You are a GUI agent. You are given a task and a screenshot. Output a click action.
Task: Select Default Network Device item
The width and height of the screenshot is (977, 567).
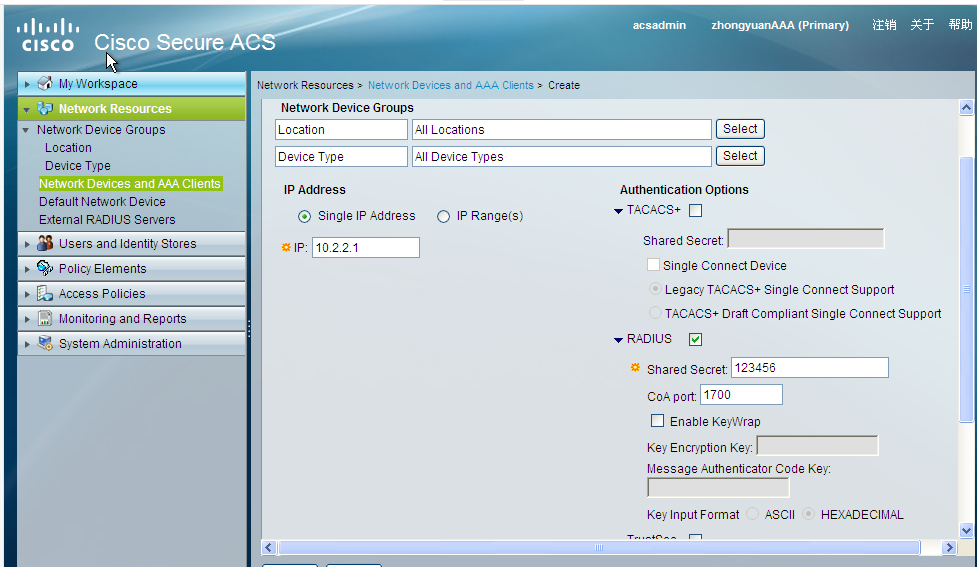[102, 202]
